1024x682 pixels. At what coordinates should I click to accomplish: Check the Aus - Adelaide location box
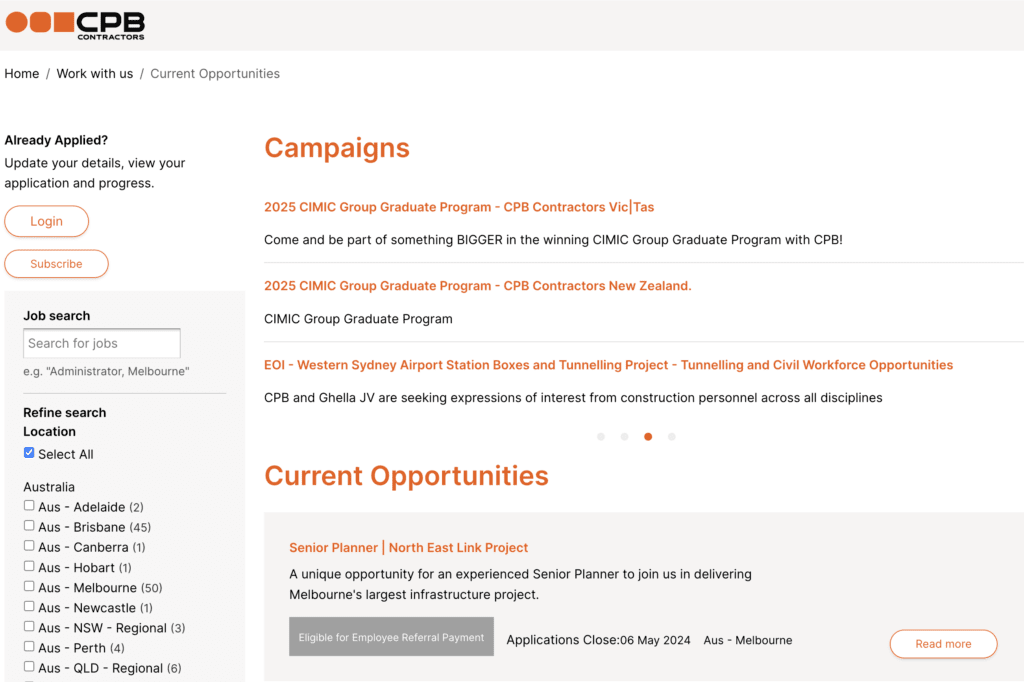[29, 506]
